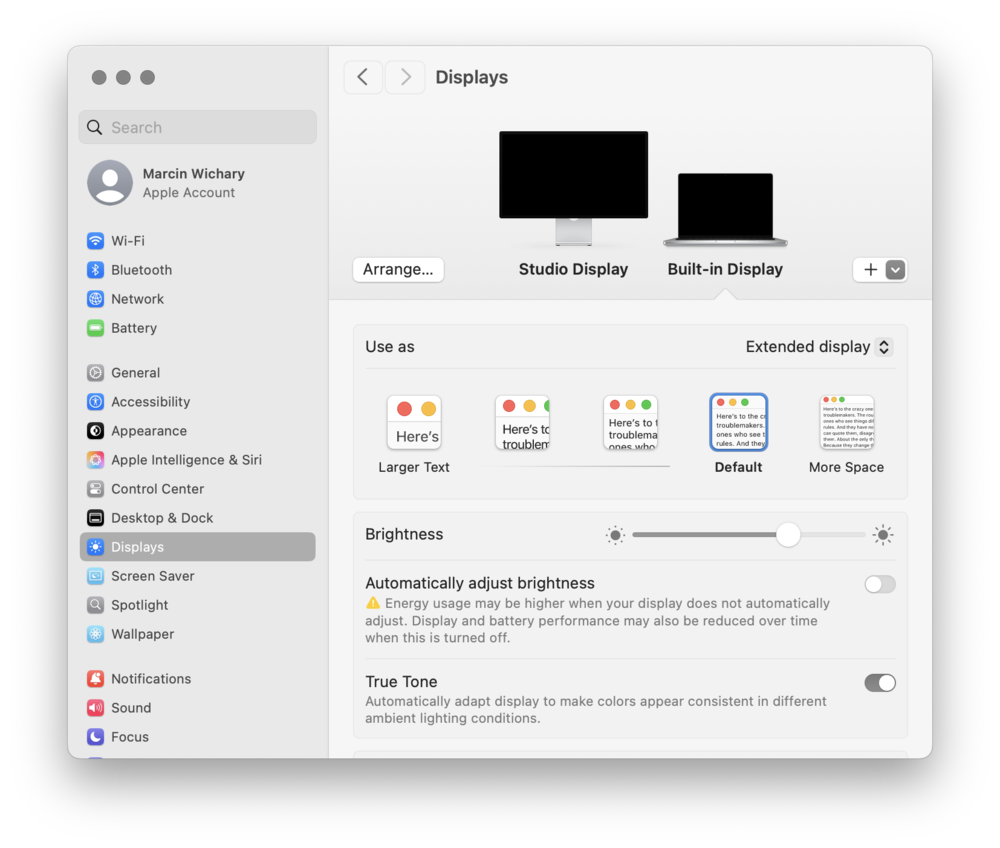
Task: Open Battery settings pane
Action: tap(198, 328)
